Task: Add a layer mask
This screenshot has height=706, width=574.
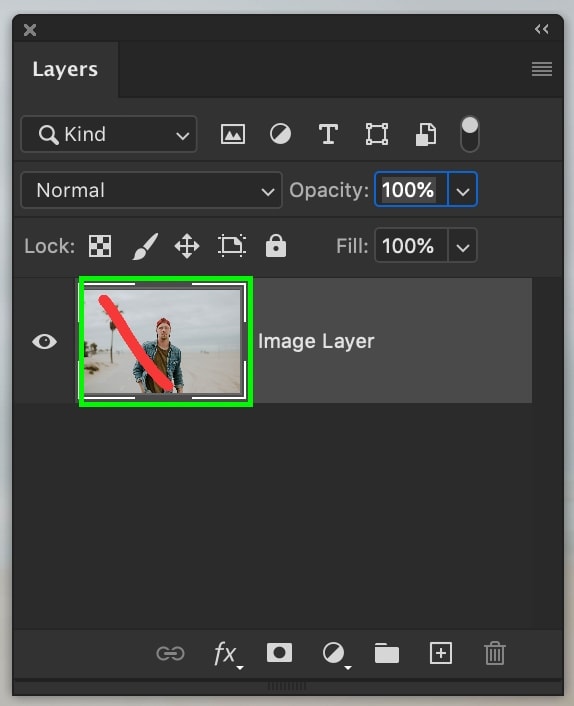Action: click(279, 653)
